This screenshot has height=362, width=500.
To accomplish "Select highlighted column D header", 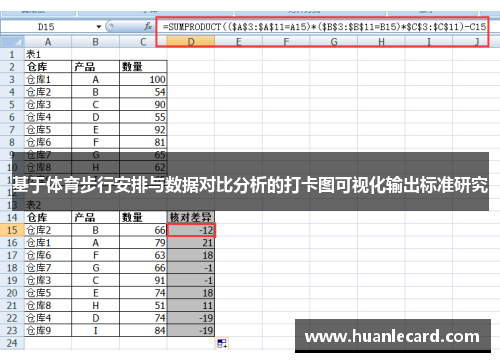I will pyautogui.click(x=191, y=42).
